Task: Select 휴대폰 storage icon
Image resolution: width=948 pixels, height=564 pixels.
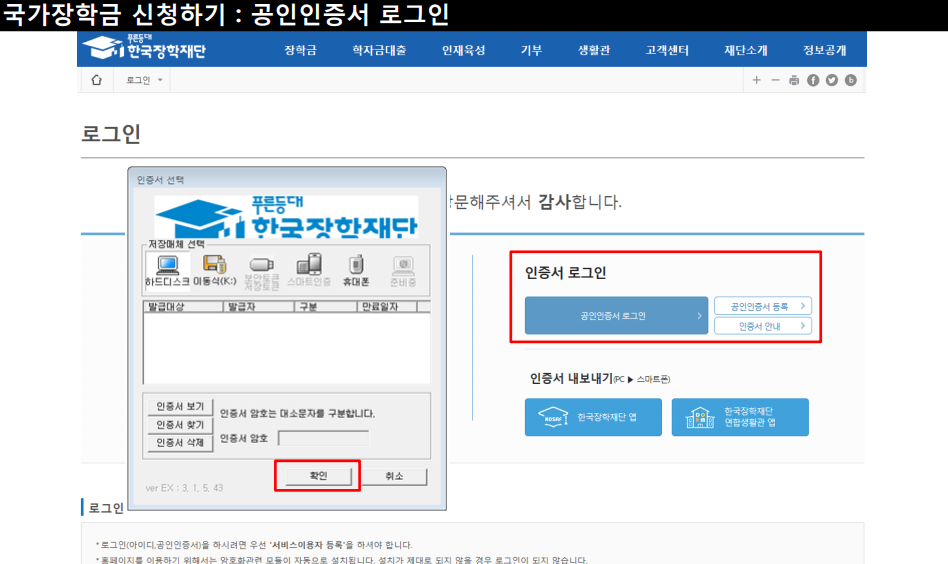Action: [356, 271]
